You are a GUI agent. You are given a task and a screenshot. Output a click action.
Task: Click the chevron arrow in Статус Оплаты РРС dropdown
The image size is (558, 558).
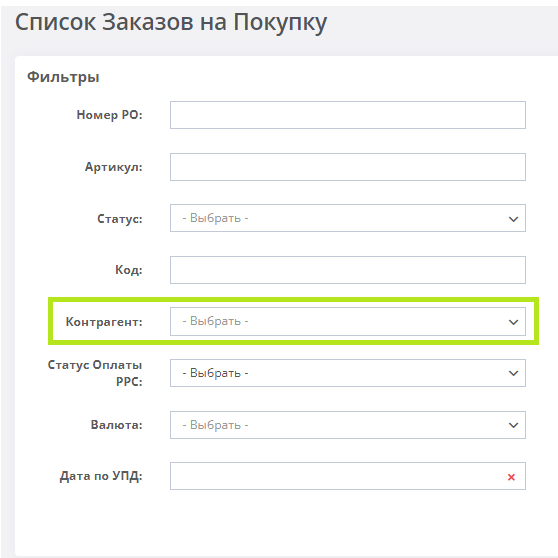[x=513, y=373]
